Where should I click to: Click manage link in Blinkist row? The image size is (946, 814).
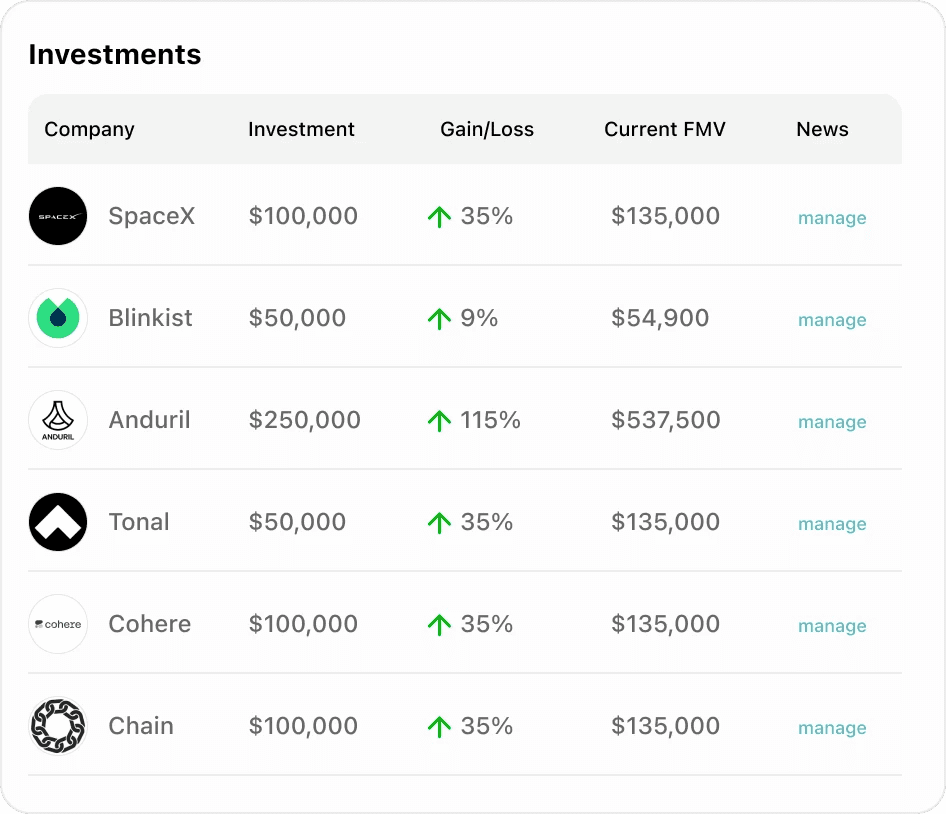(832, 320)
